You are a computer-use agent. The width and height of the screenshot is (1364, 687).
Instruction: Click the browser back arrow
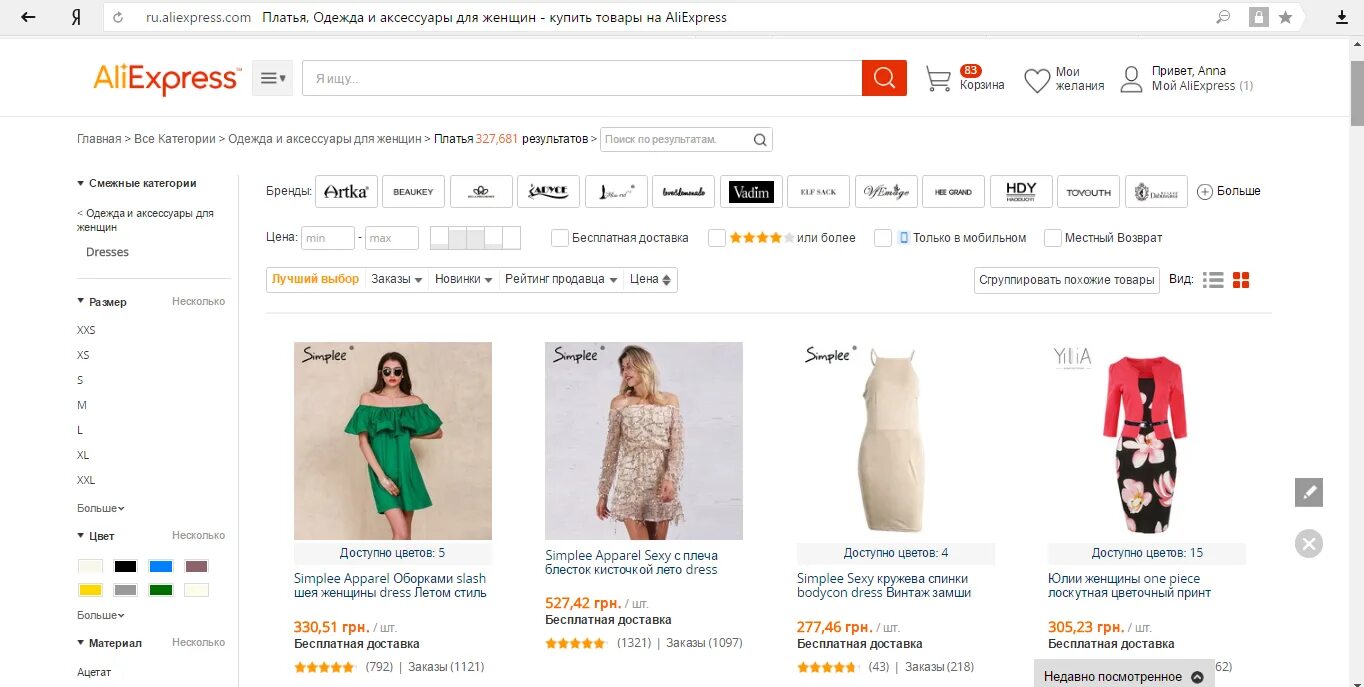[28, 17]
